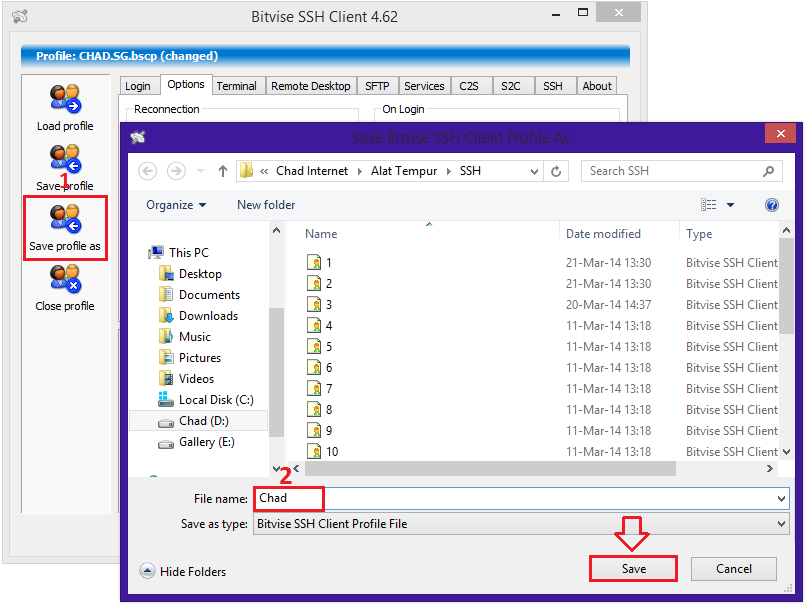Click the Save profile icon
The height and width of the screenshot is (605, 807).
(65, 158)
